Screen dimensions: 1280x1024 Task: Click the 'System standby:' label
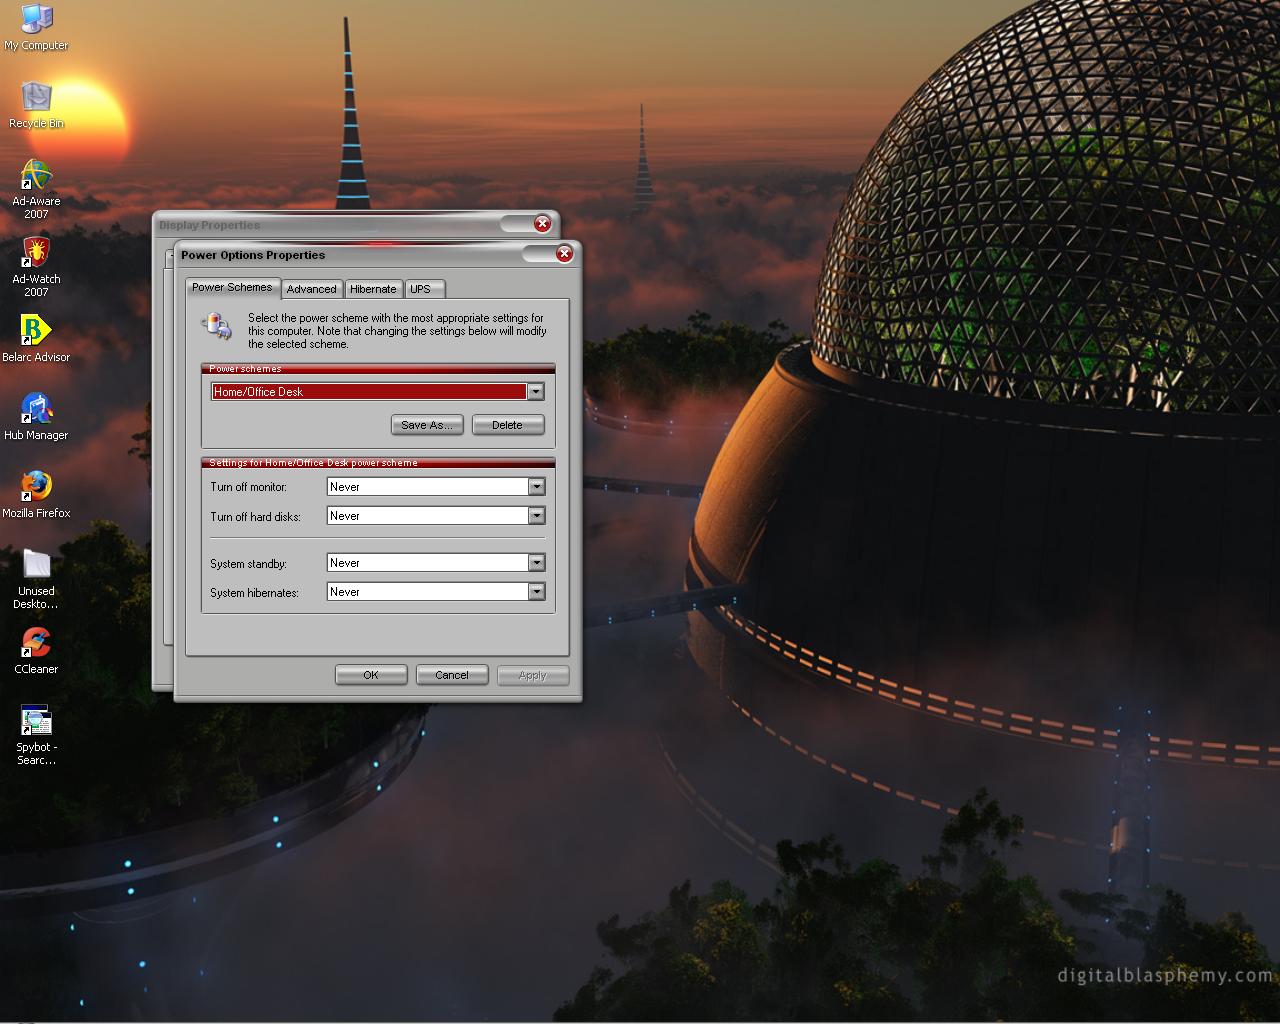click(248, 564)
